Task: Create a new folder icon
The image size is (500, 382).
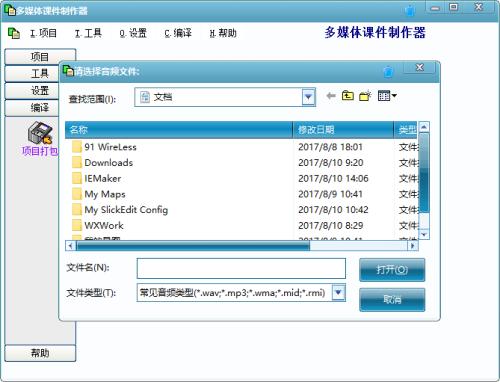Action: pos(365,96)
